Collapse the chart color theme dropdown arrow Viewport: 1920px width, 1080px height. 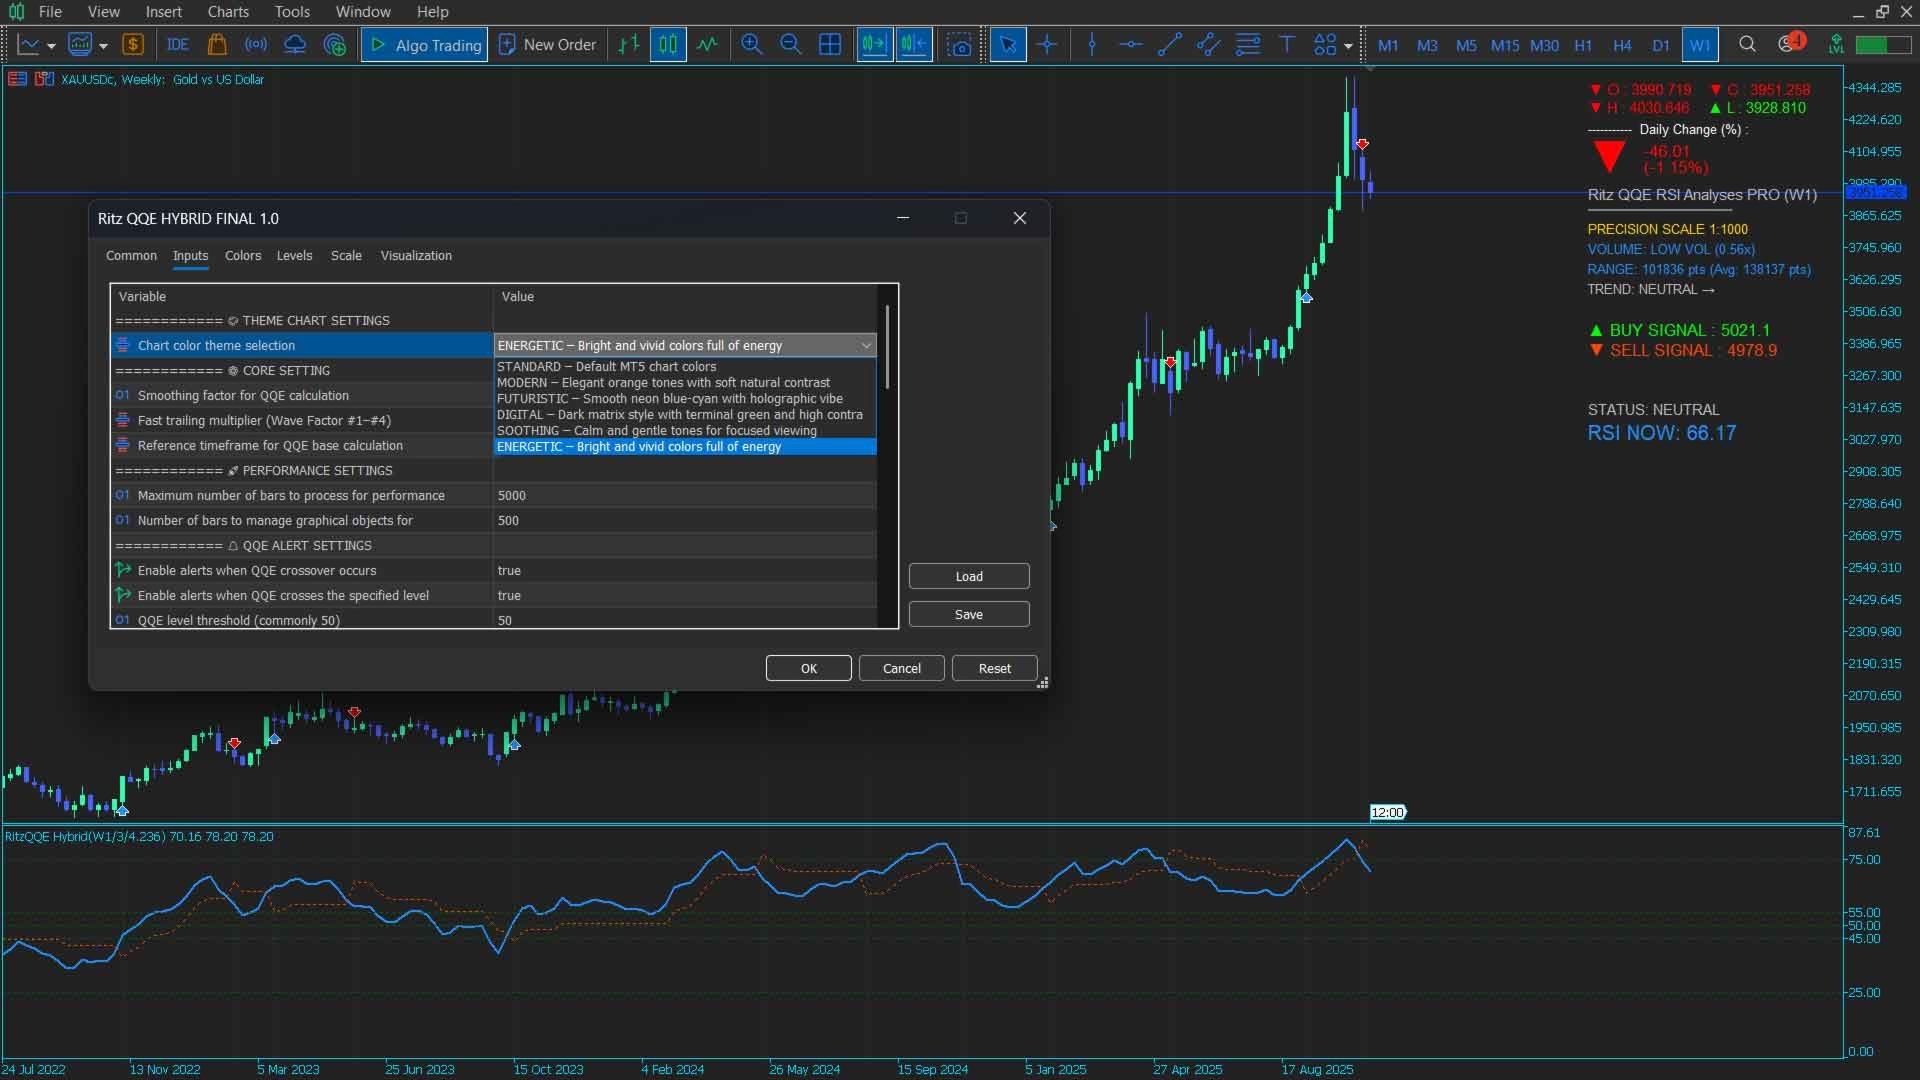[866, 346]
